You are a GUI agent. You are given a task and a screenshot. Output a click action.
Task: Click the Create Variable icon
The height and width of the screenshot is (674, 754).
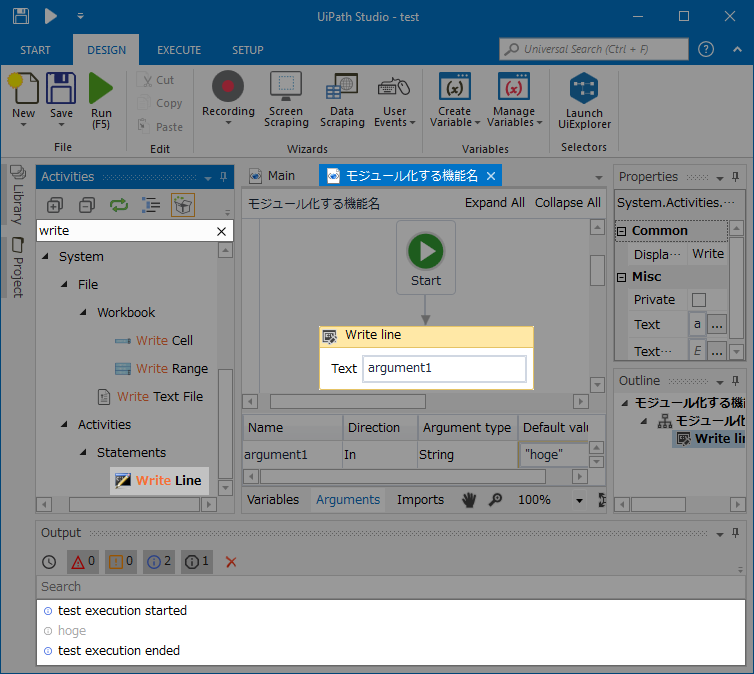click(454, 87)
